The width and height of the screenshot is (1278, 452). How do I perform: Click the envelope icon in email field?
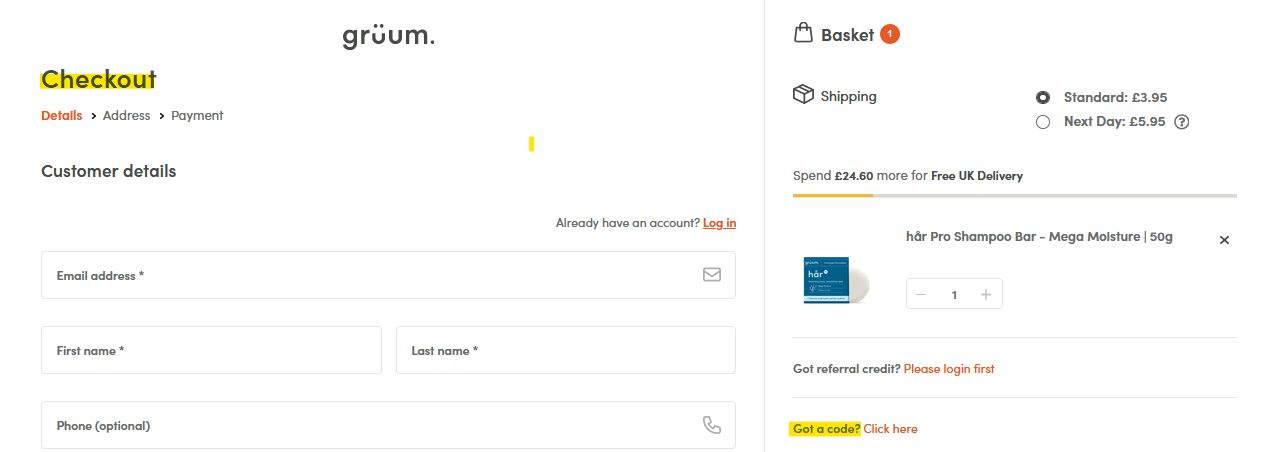click(711, 275)
